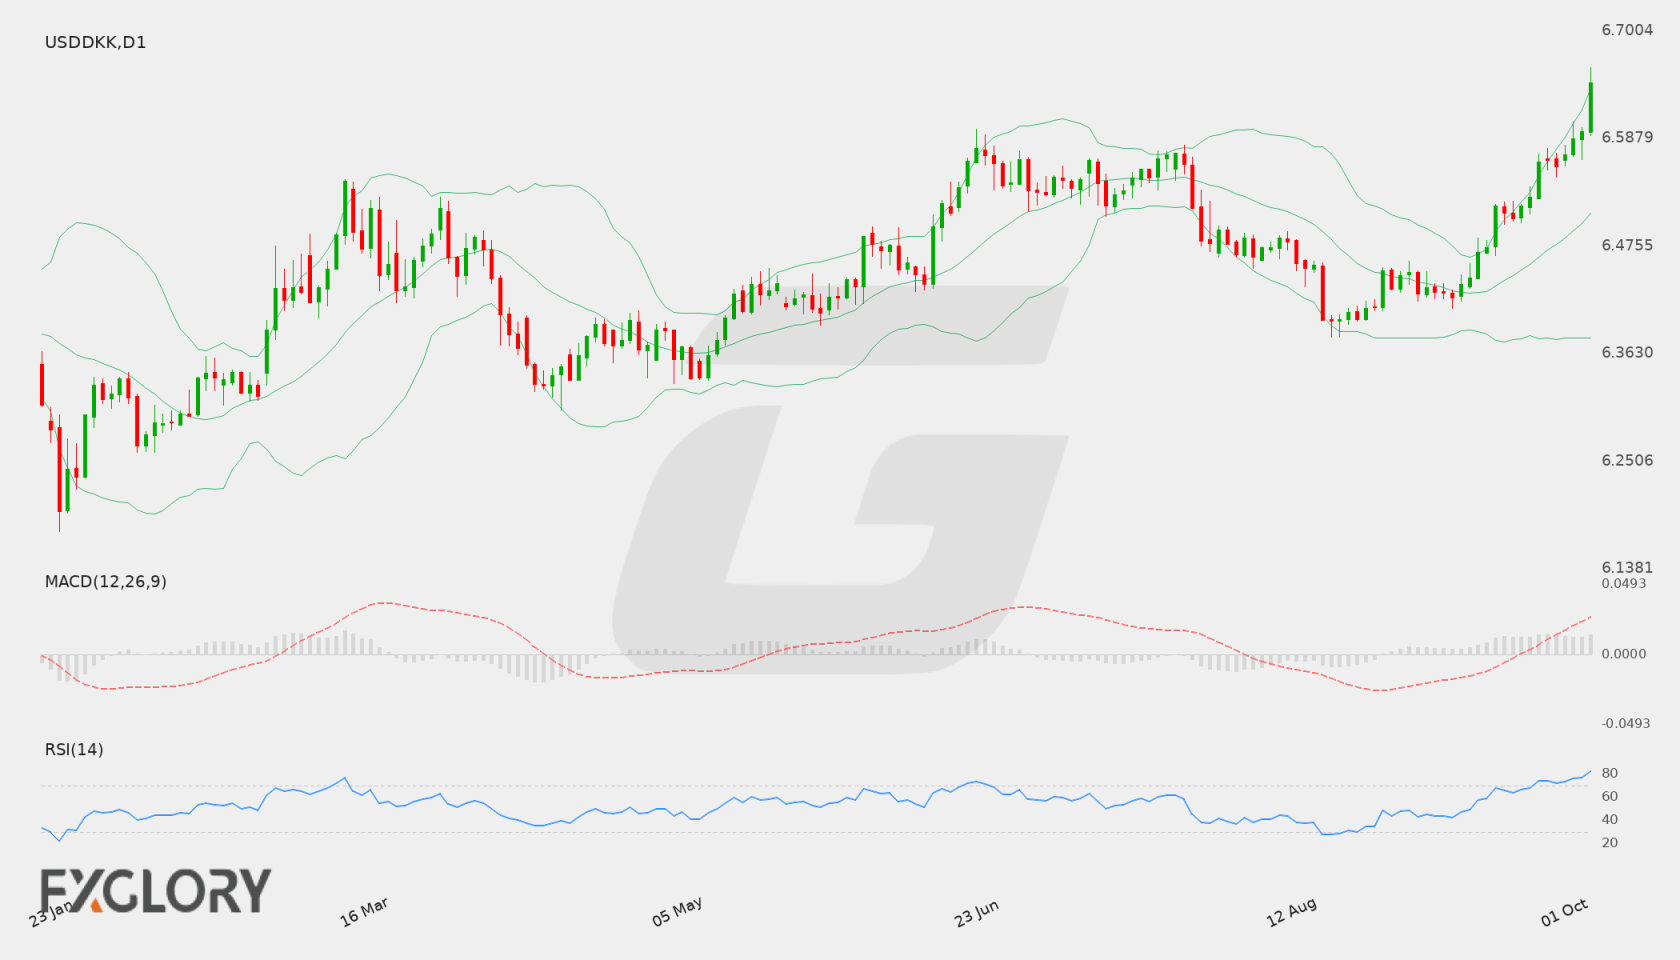The width and height of the screenshot is (1680, 960).
Task: Click the 6.2506 price axis label
Action: pos(1627,460)
